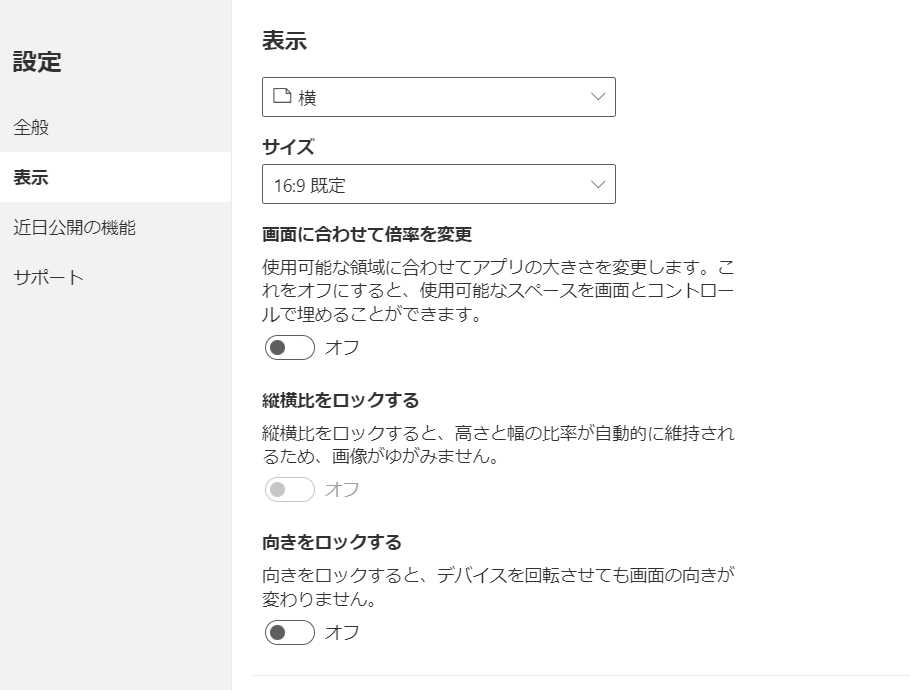
Task: Click the 画面に合わせて倍率を変更 heading
Action: click(x=367, y=235)
